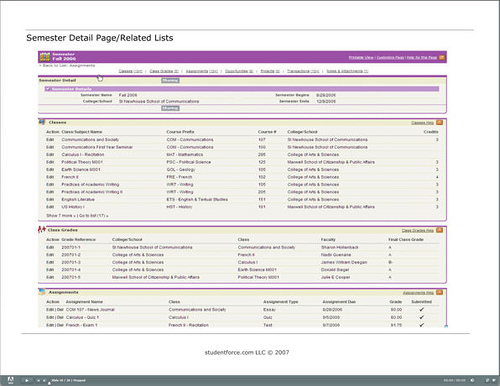The width and height of the screenshot is (500, 386).
Task: Collapse the Semester Details section arrow
Action: [x=48, y=89]
